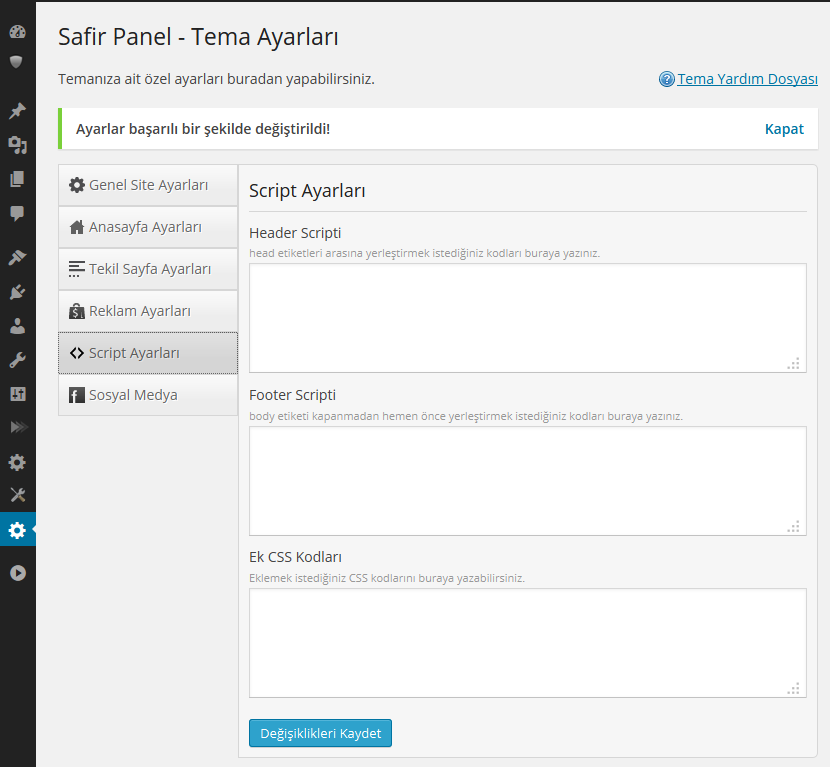Open Pages icon in admin sidebar
The width and height of the screenshot is (830, 767).
coord(17,179)
